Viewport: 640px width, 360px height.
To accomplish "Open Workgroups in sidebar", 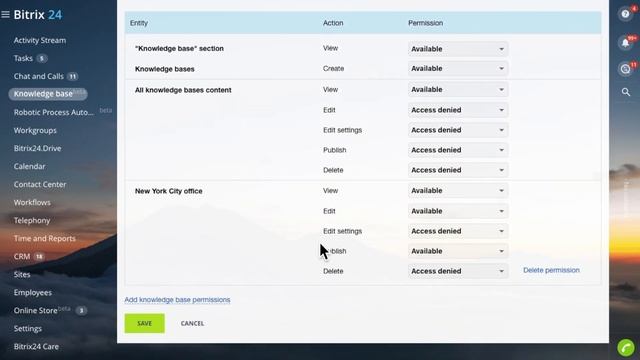I will 35,131.
